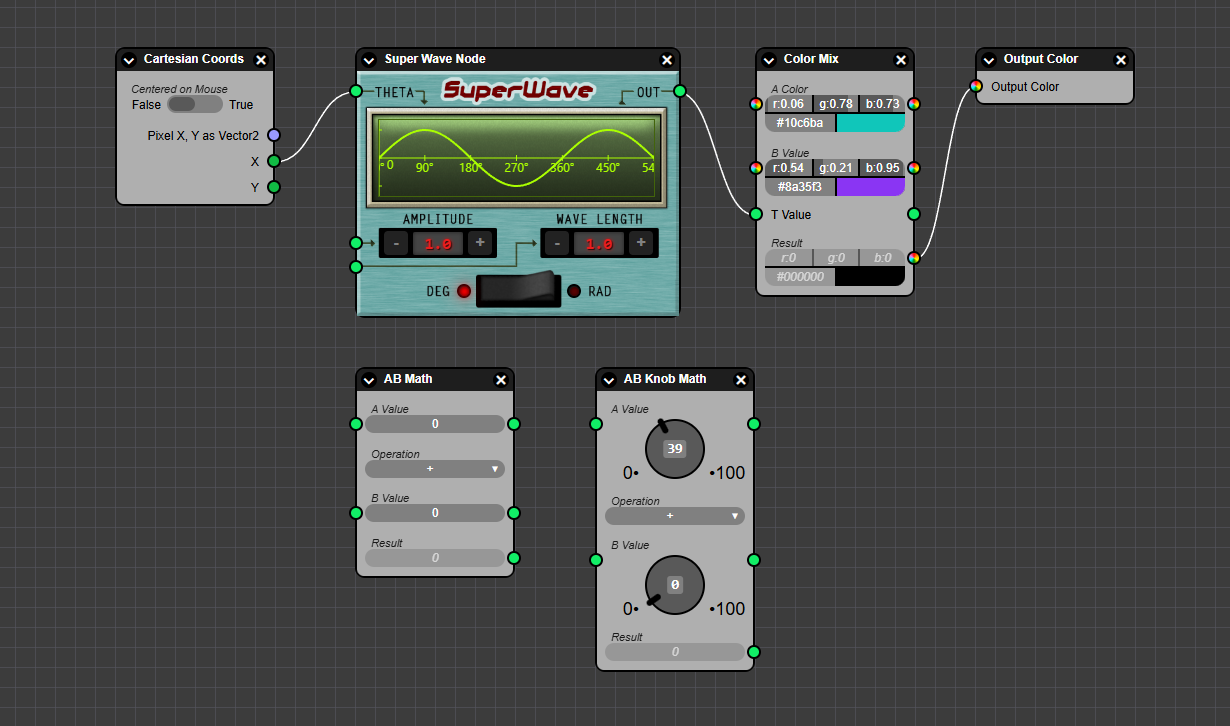The image size is (1230, 726).
Task: Collapse the Super Wave Node chevron
Action: 369,60
